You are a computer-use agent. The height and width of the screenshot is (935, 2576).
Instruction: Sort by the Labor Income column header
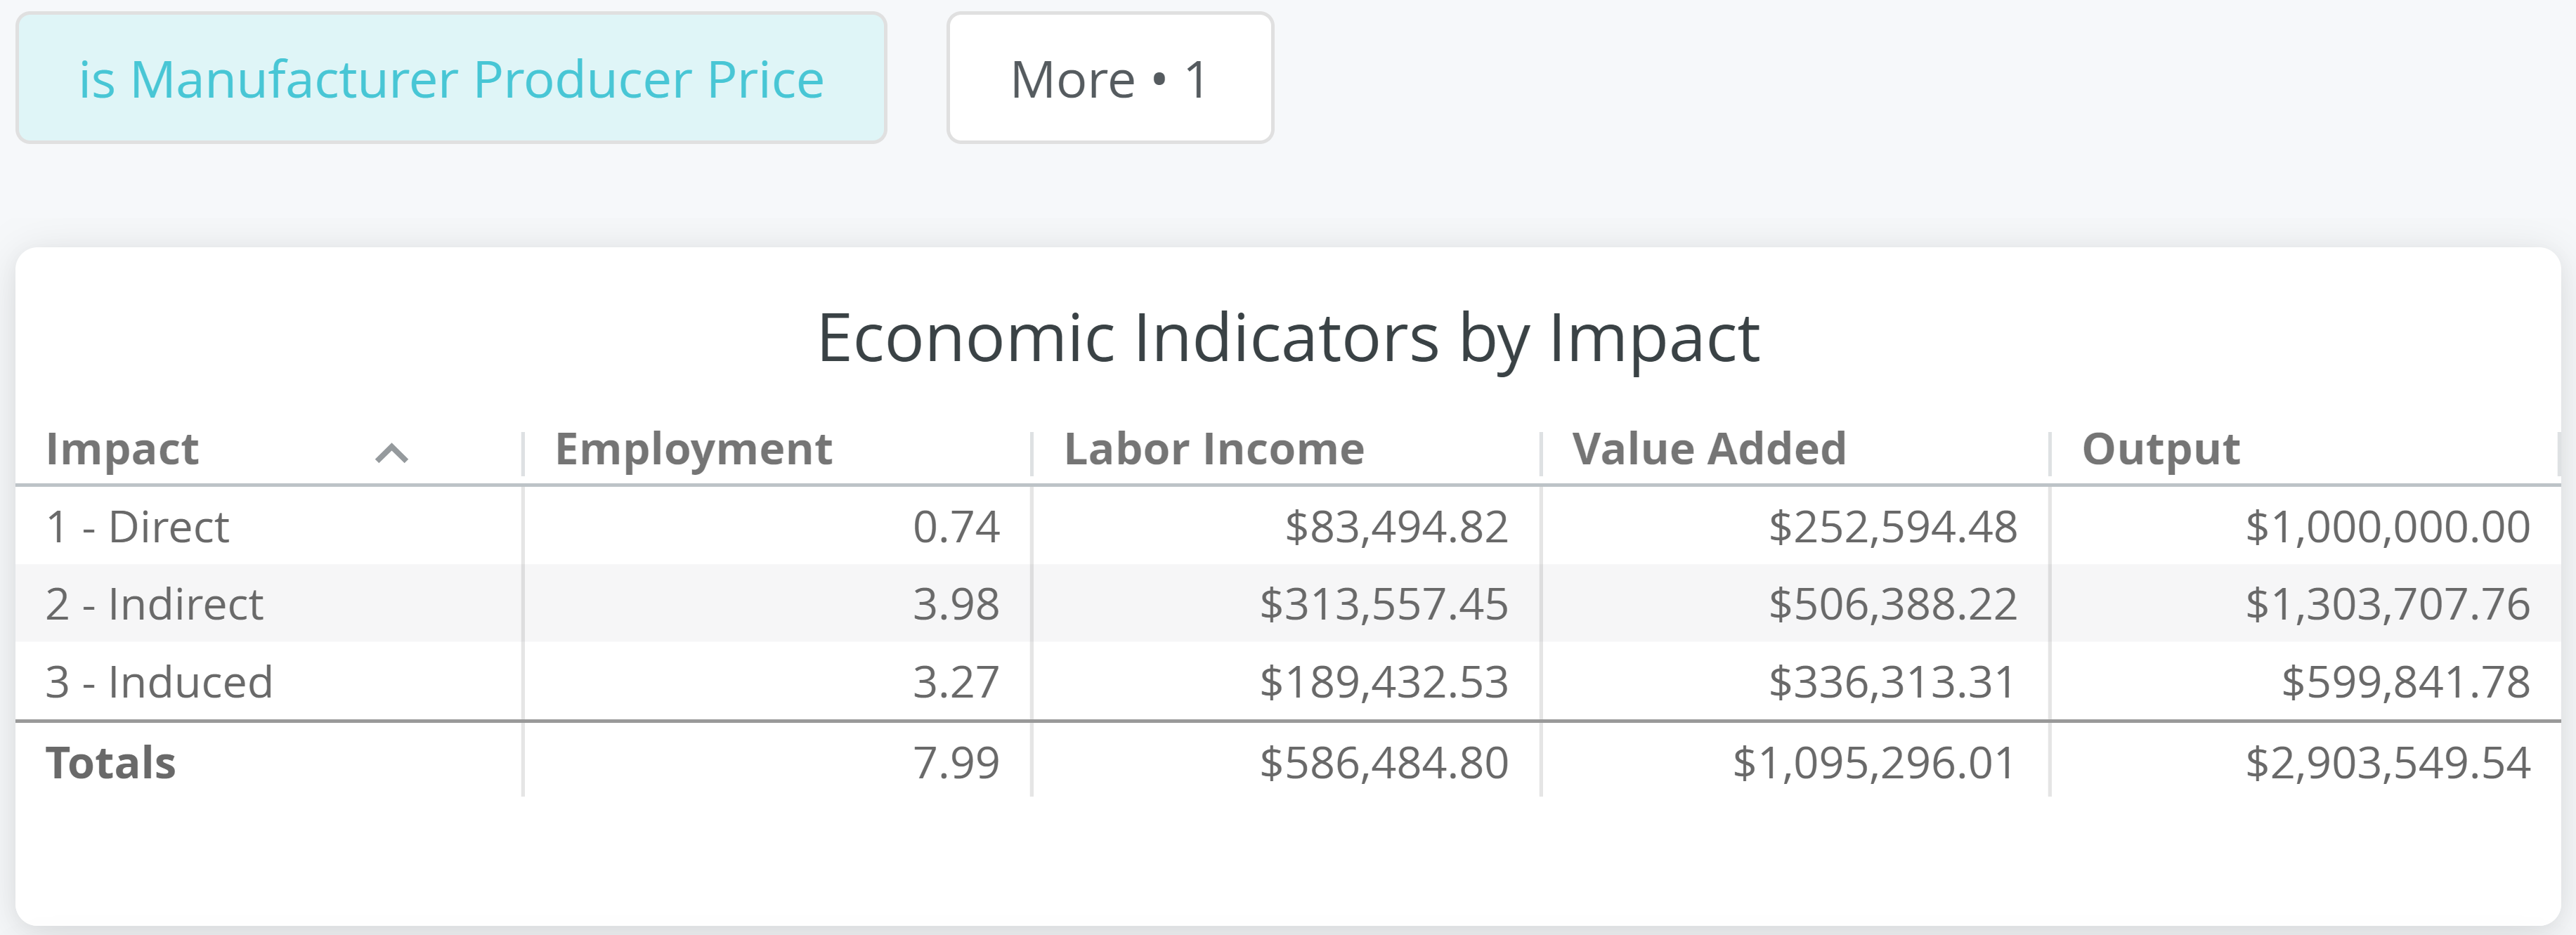1213,450
